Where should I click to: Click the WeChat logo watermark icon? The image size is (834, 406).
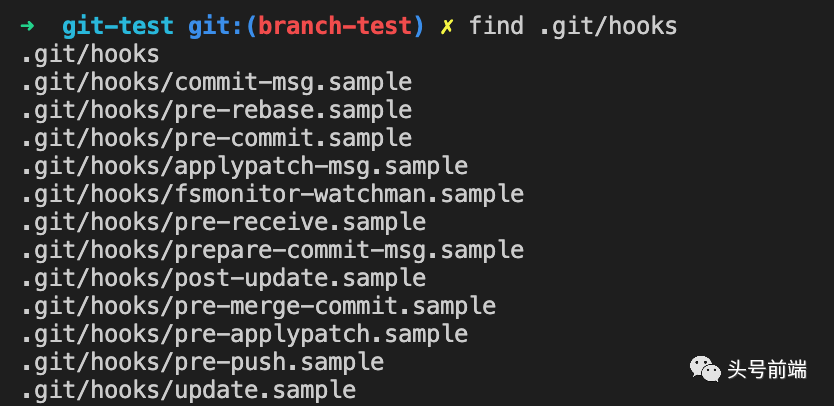tap(705, 369)
